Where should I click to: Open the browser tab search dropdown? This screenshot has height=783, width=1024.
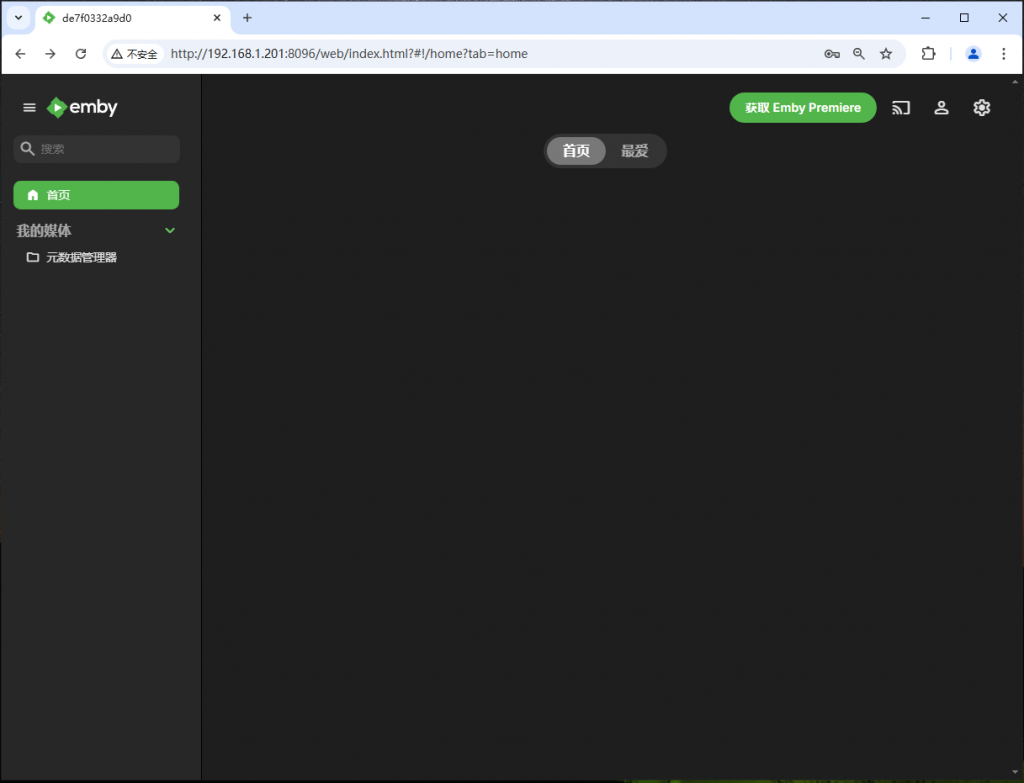(18, 18)
